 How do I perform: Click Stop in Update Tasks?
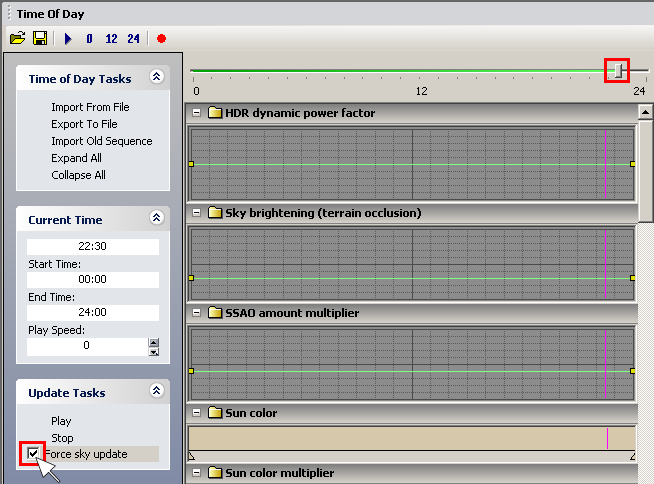pyautogui.click(x=62, y=438)
